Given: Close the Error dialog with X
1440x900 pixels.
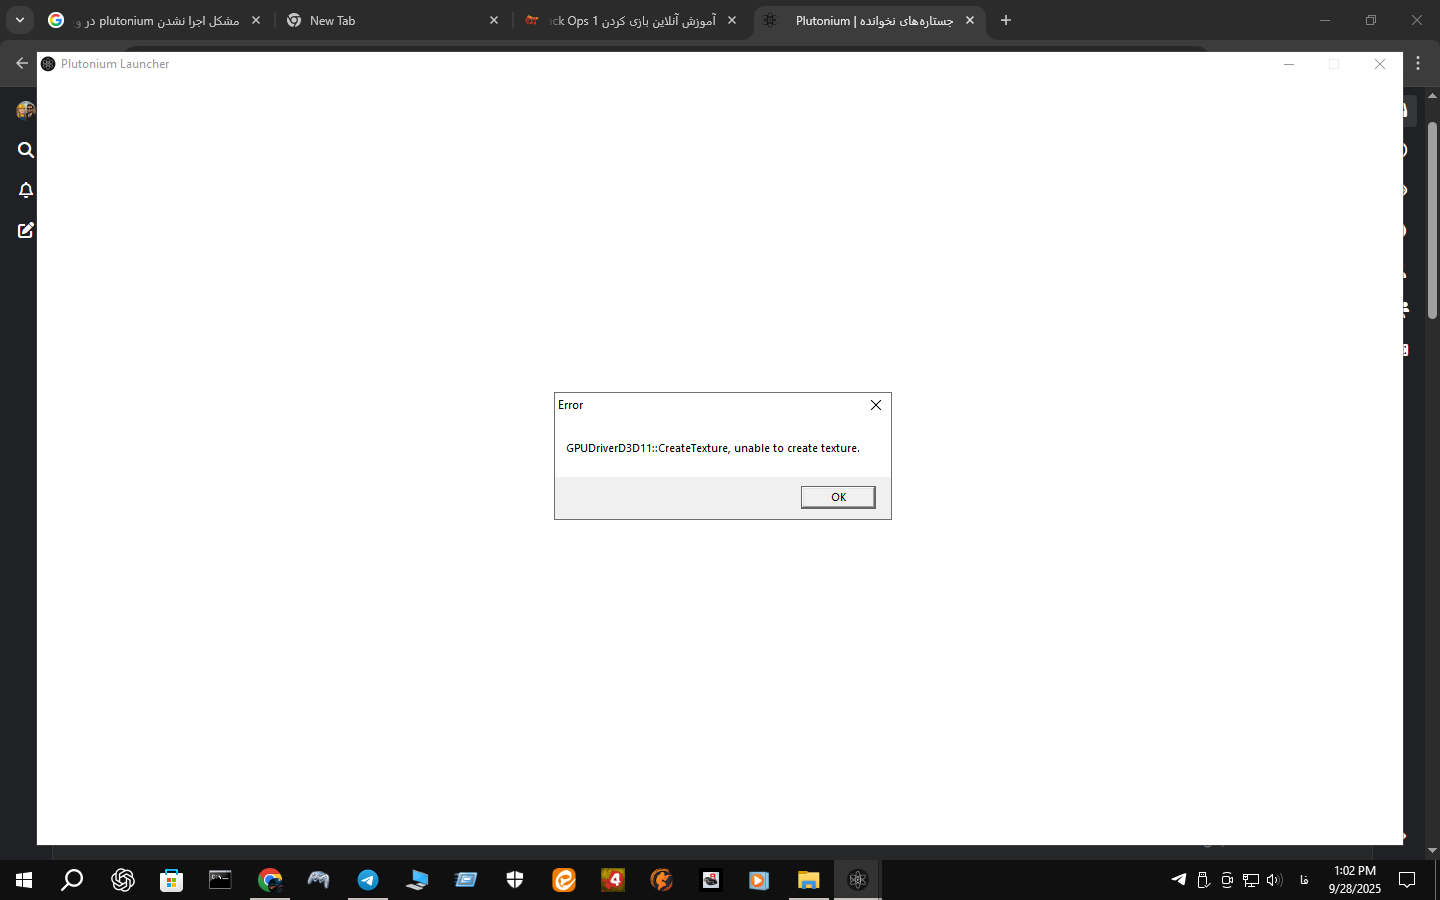Looking at the screenshot, I should coord(875,405).
